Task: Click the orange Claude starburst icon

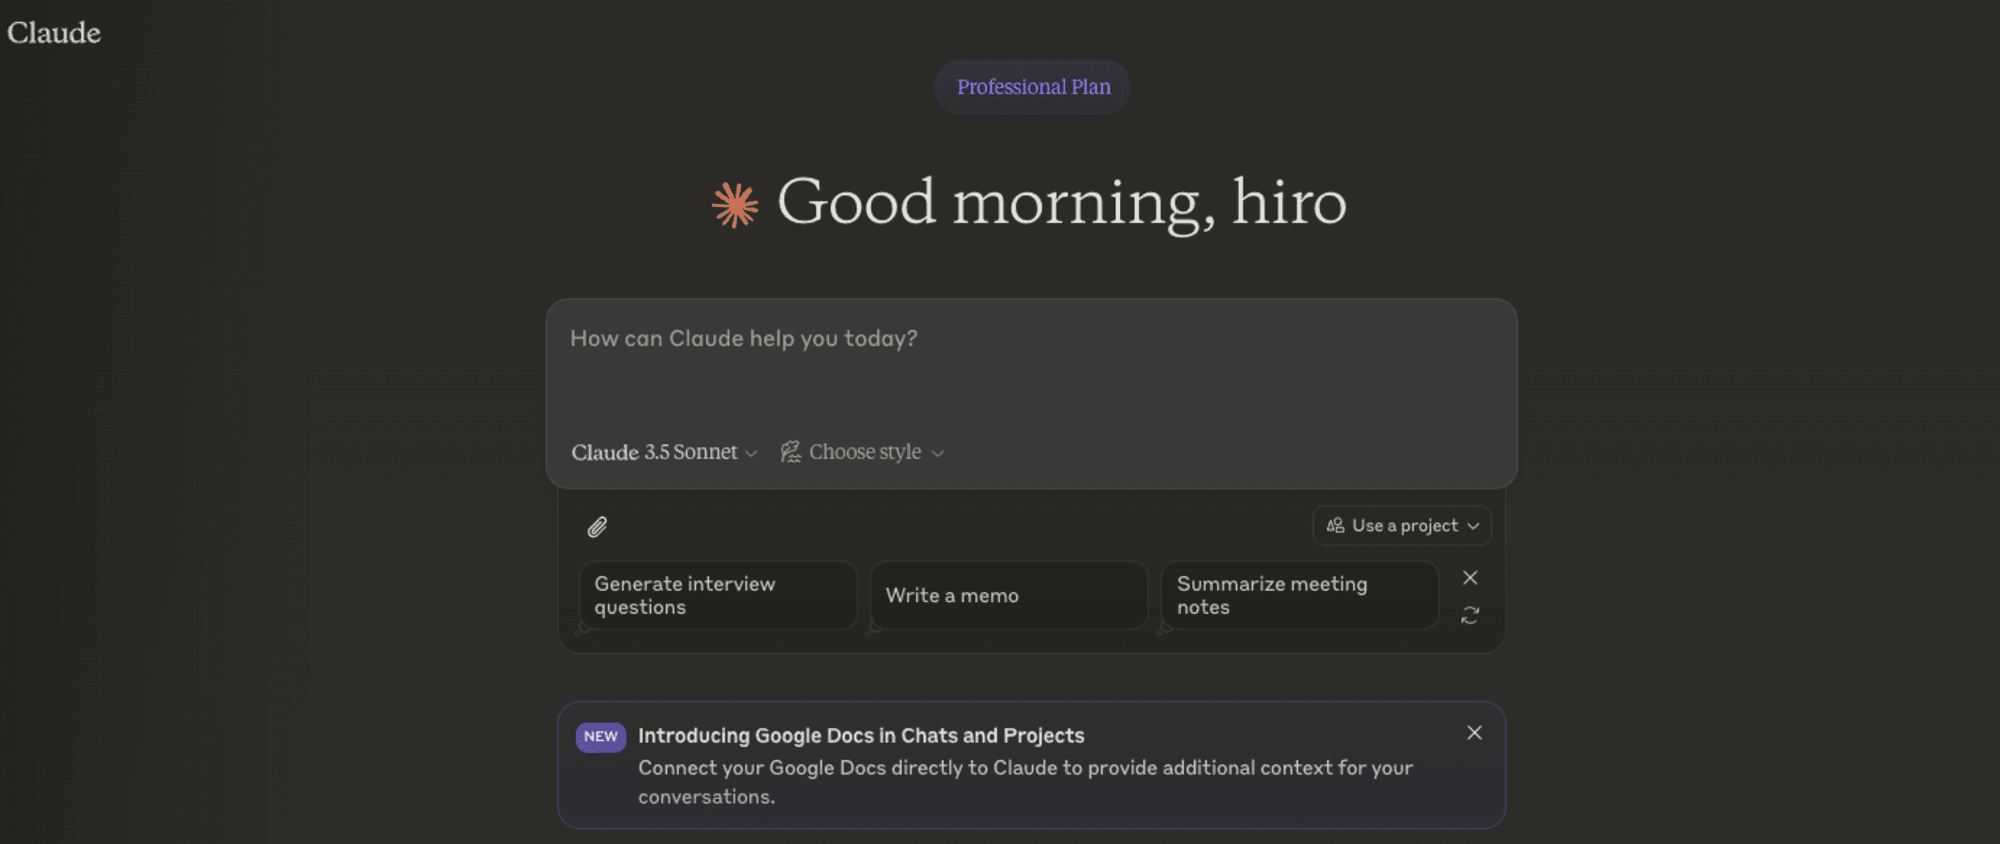Action: click(x=735, y=205)
